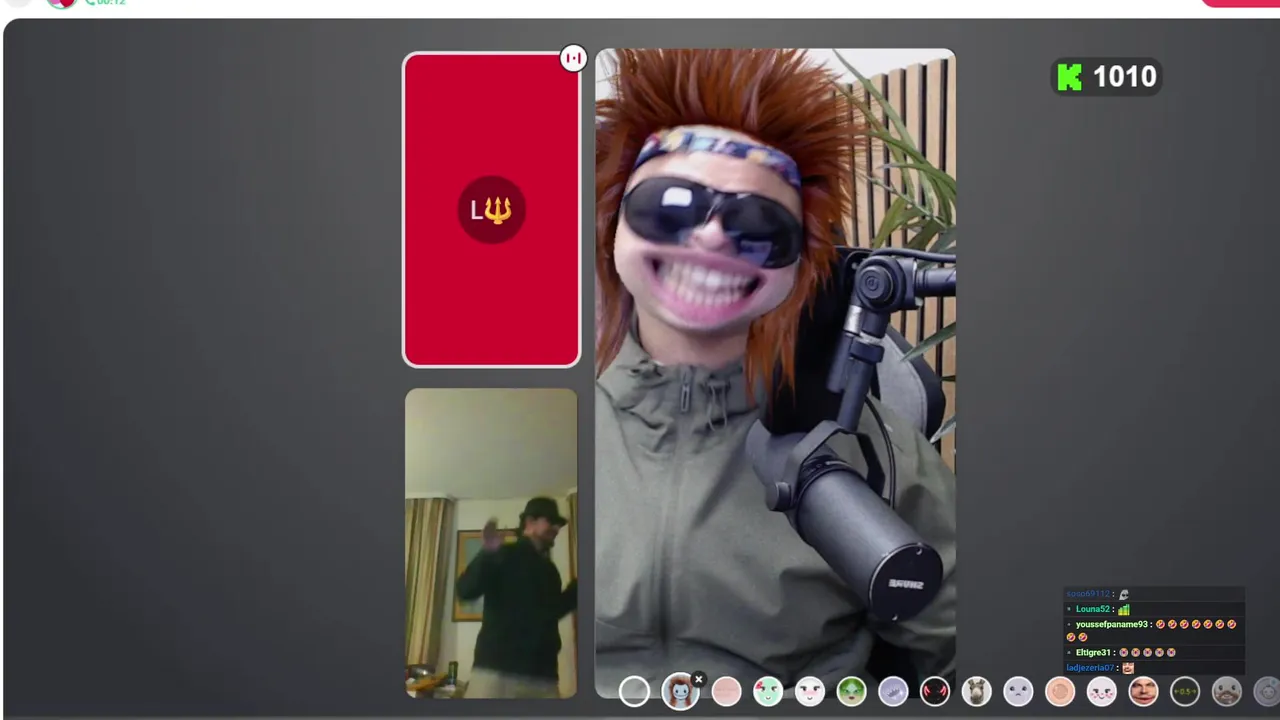This screenshot has height=720, width=1280.
Task: Click the main streamer video with wig filter
Action: (775, 372)
